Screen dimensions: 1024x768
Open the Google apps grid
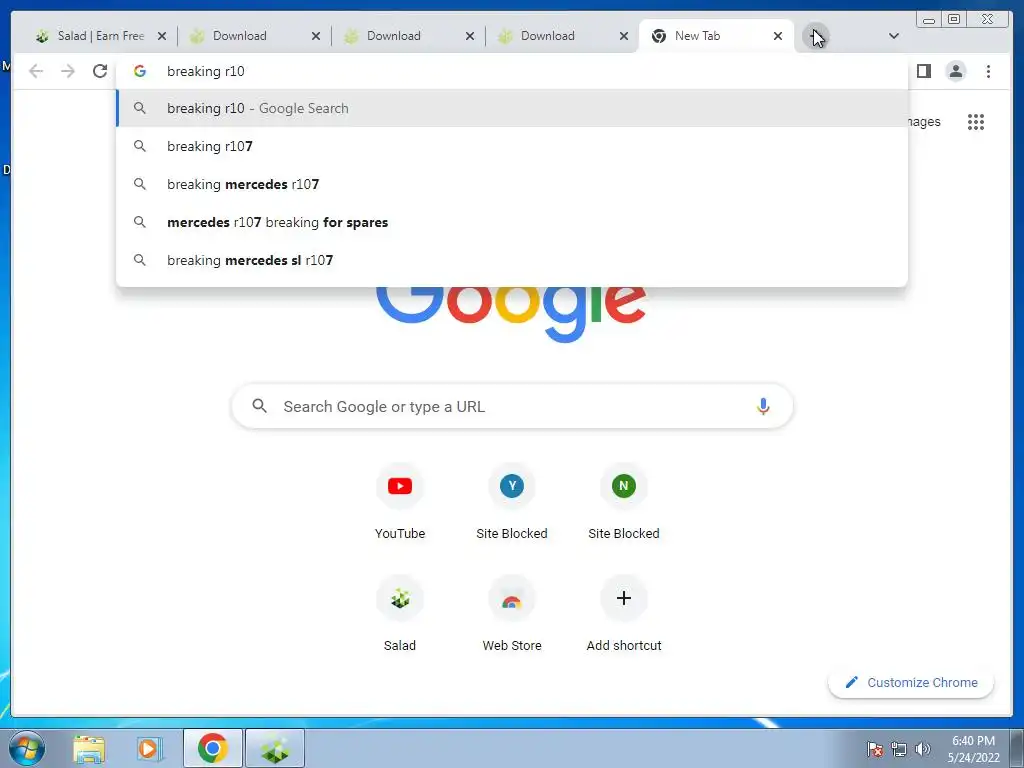976,121
